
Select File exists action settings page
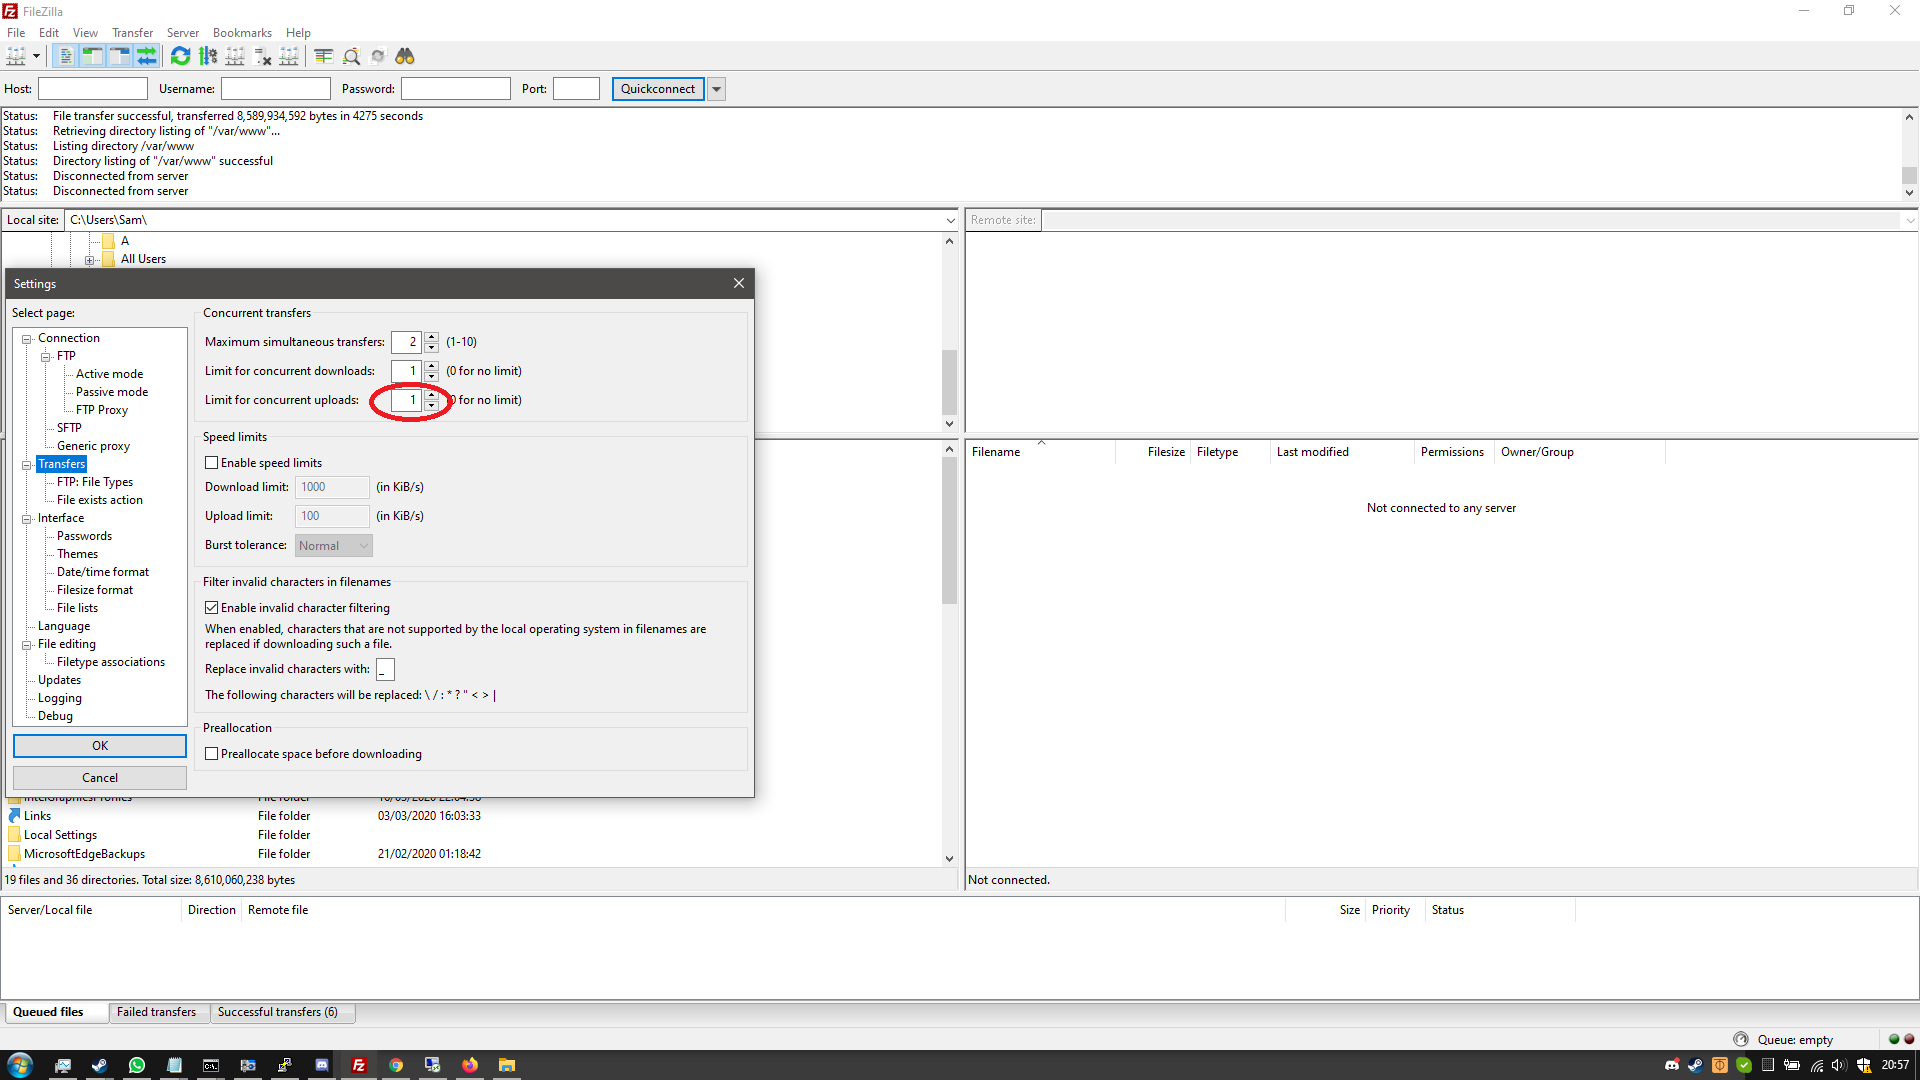point(100,500)
